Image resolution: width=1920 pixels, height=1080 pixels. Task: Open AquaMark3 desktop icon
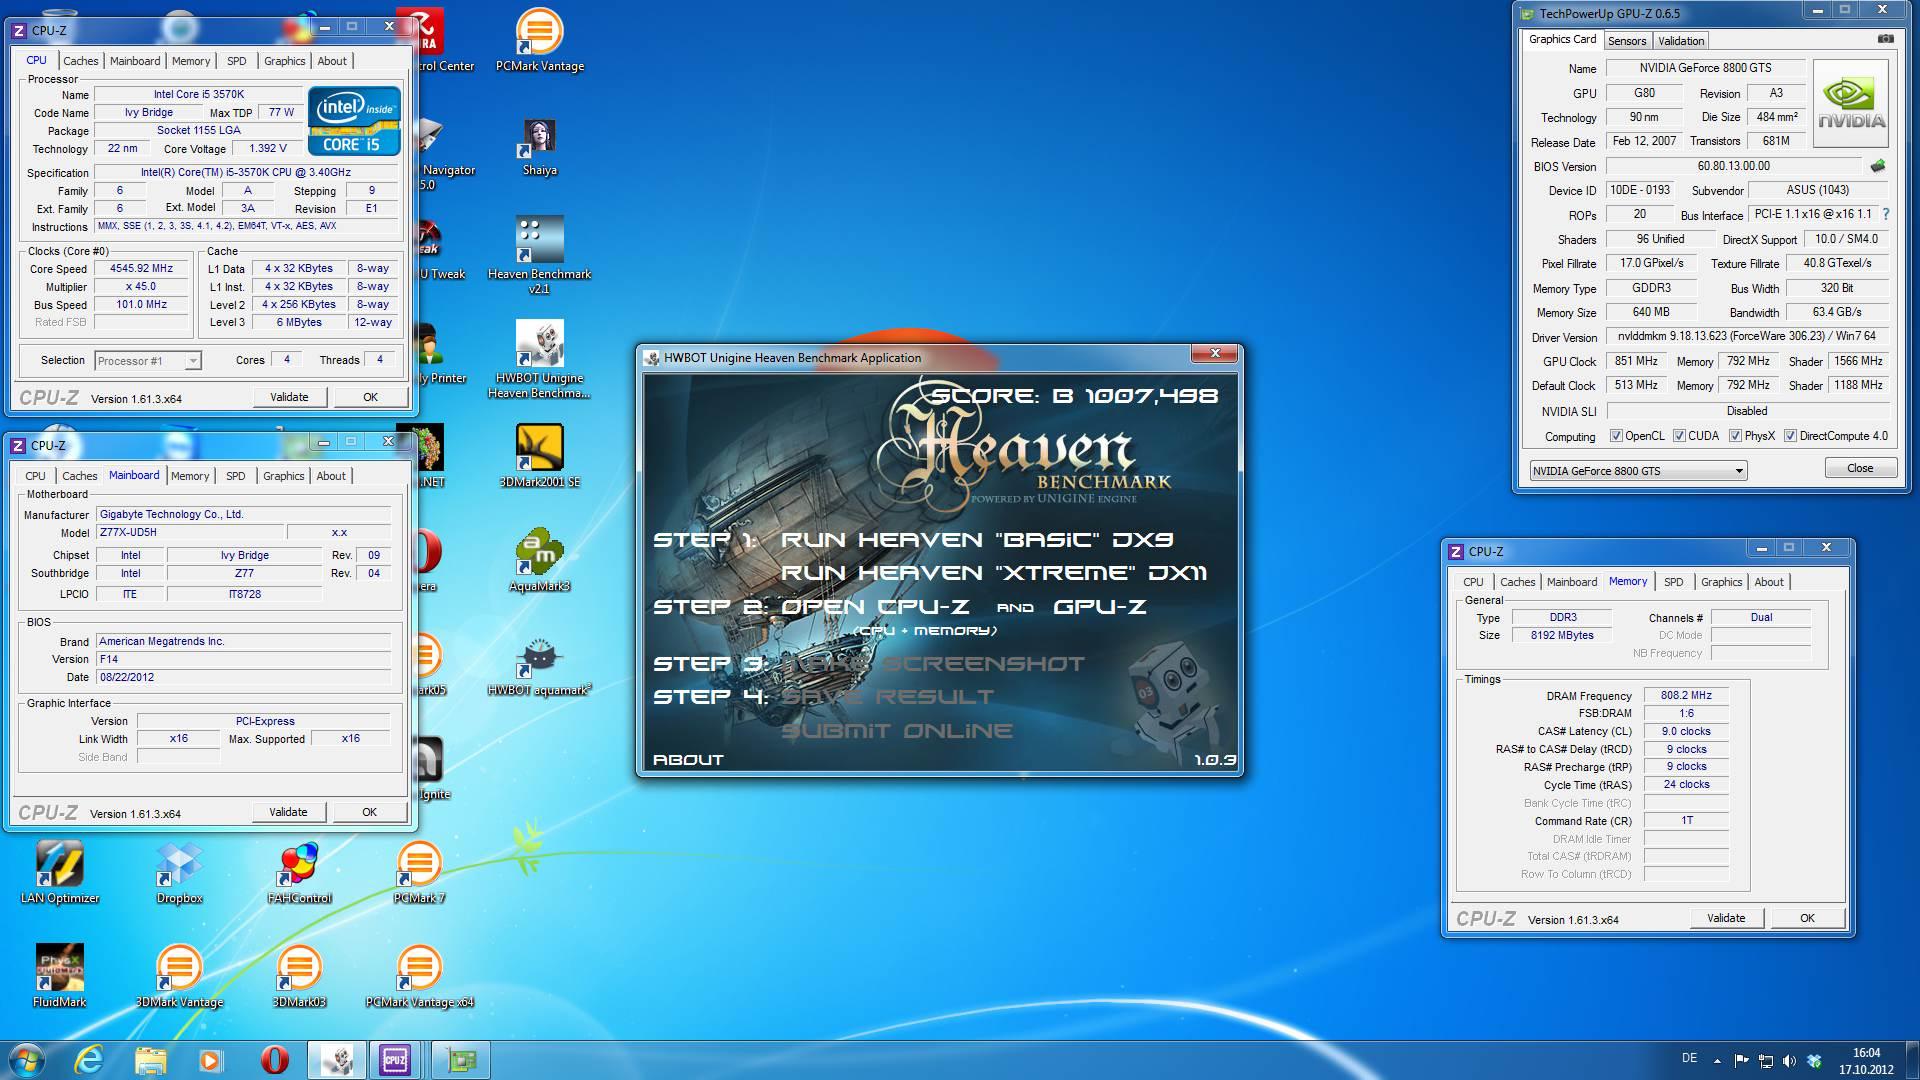539,559
